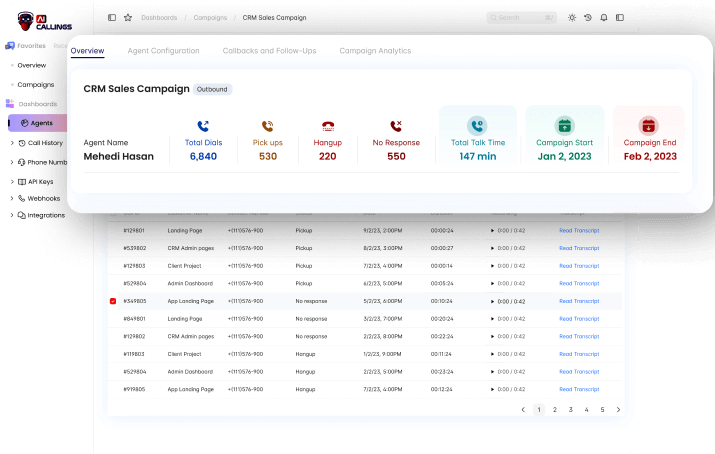This screenshot has height=454, width=715.
Task: Click the 147 min value
Action: pyautogui.click(x=477, y=156)
